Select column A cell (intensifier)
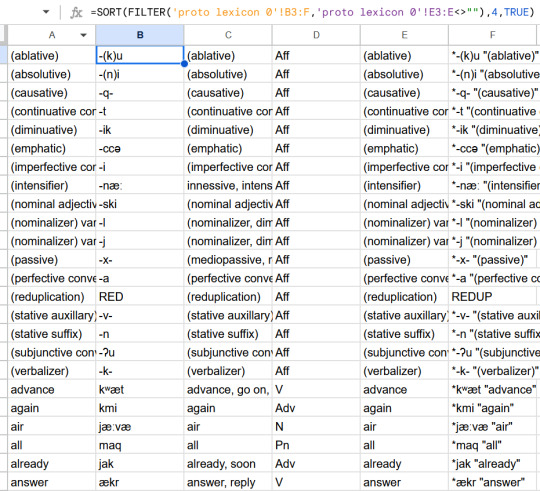 52,186
